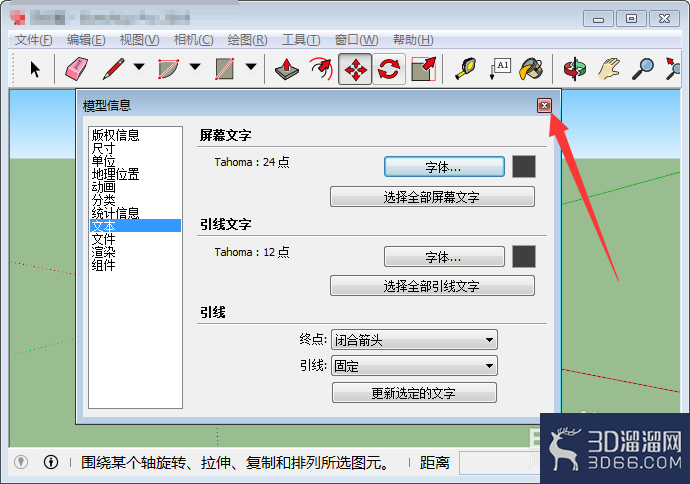Select the arrow Select tool
The height and width of the screenshot is (484, 690).
tap(35, 69)
